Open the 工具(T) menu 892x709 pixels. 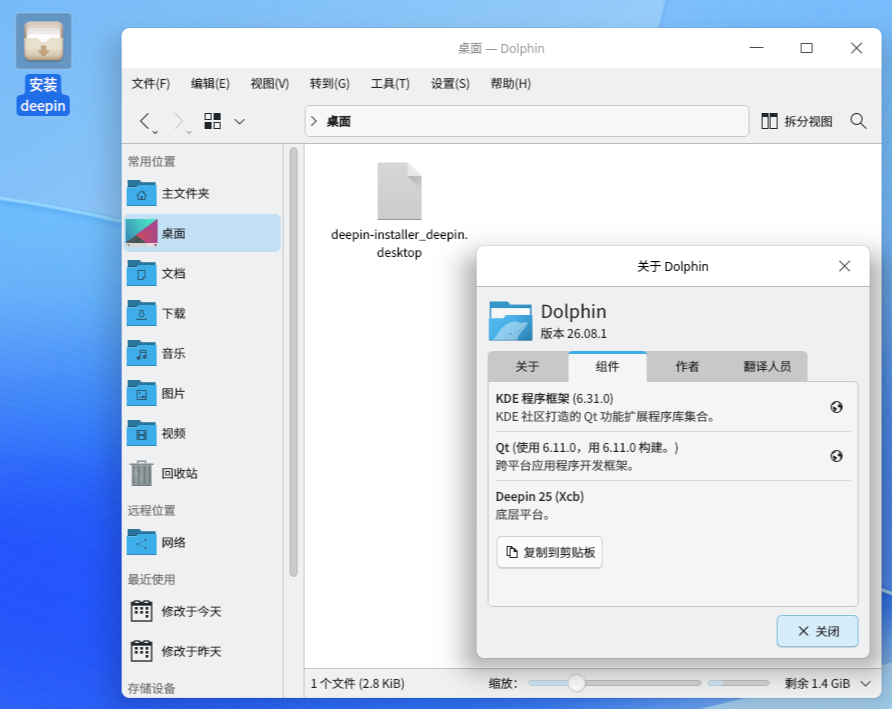pos(390,84)
